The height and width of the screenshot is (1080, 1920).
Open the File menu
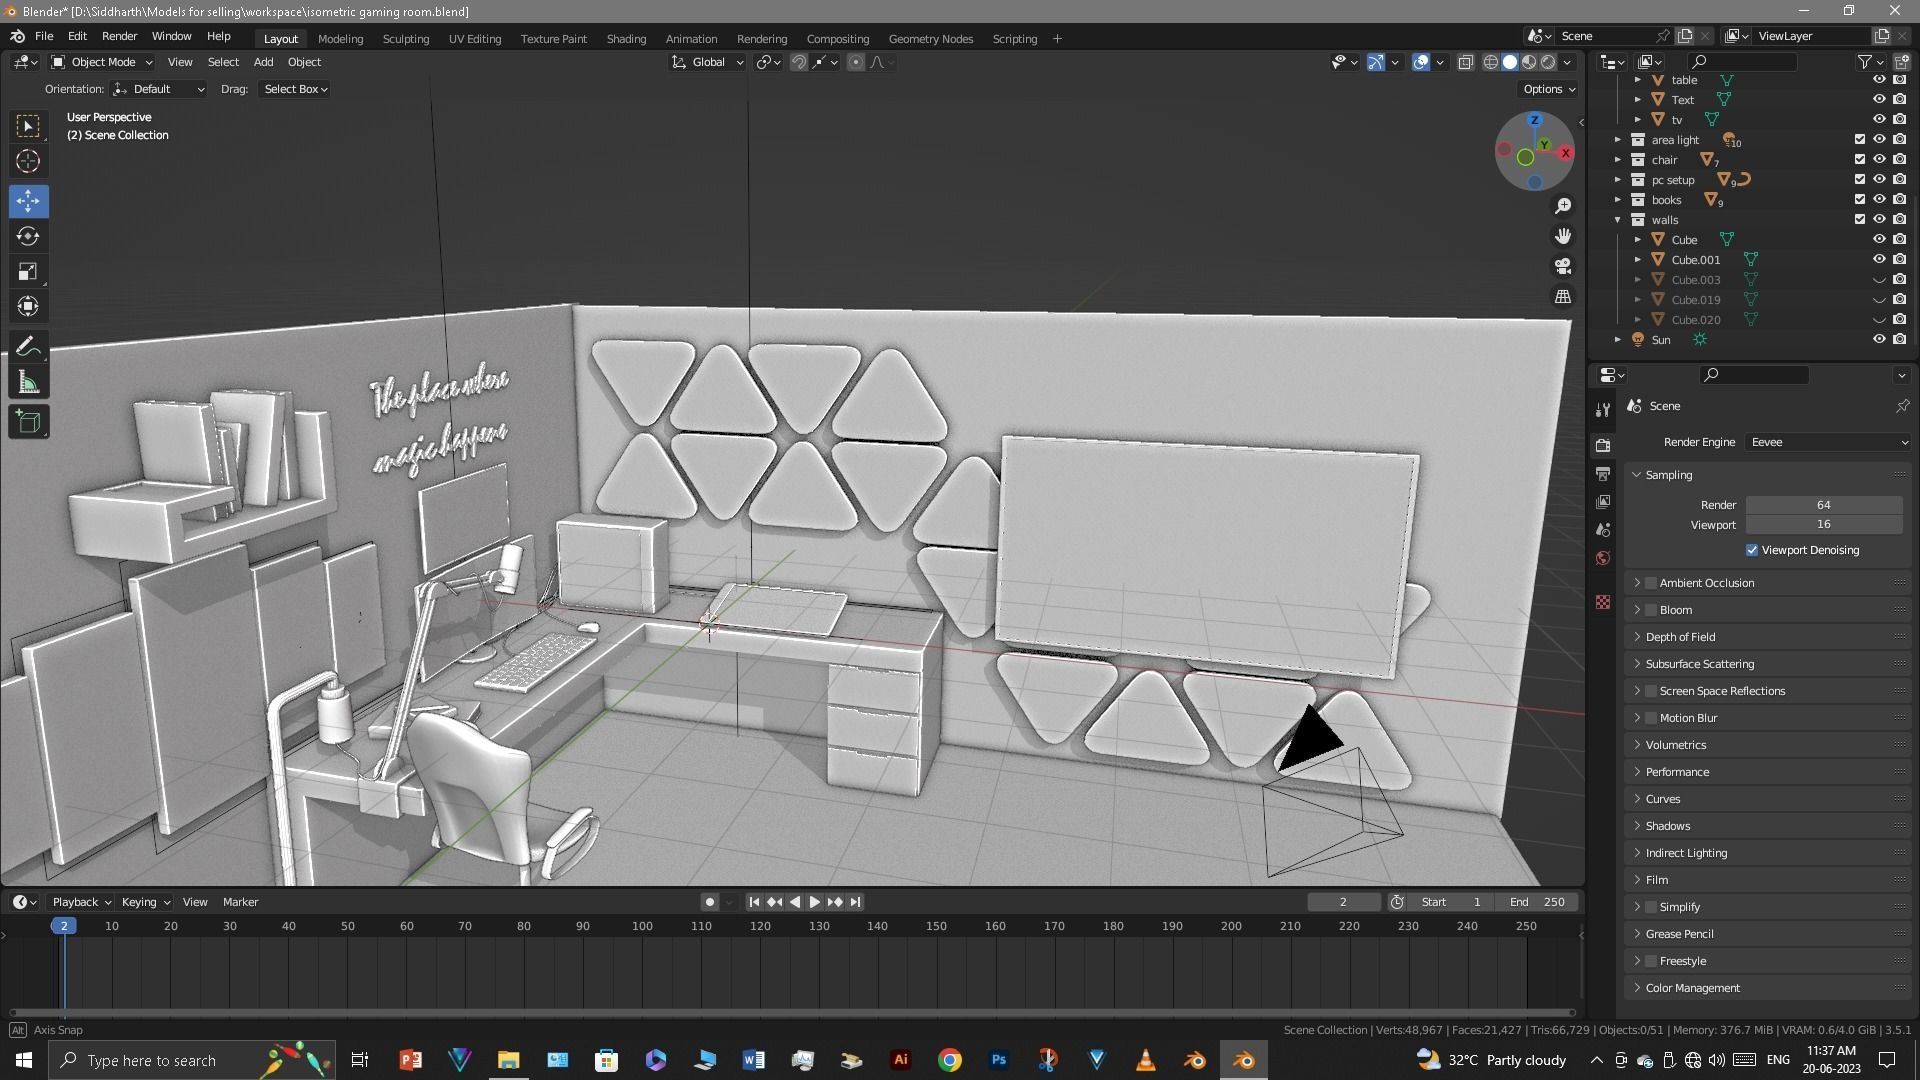click(x=44, y=36)
